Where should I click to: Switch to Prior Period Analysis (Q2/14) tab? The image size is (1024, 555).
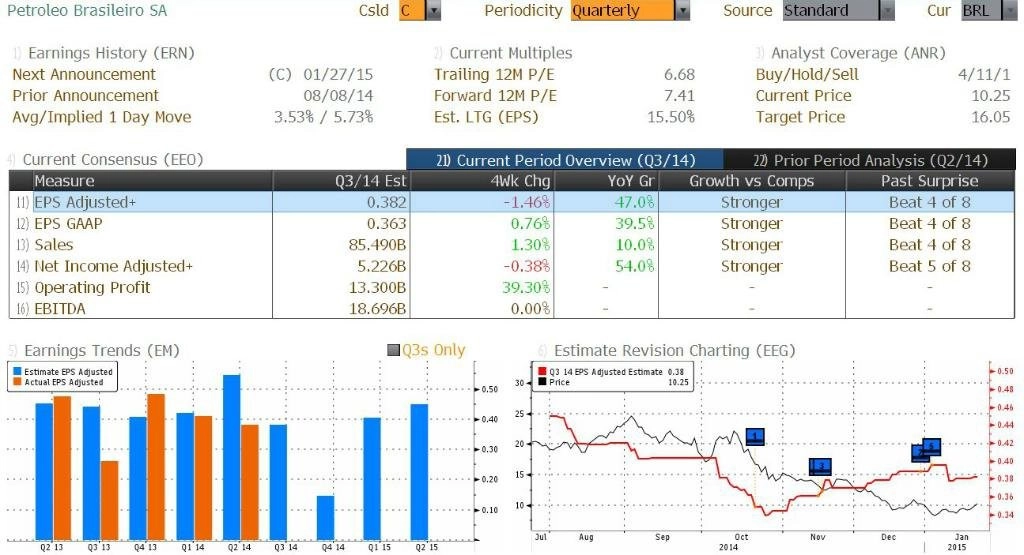click(x=870, y=160)
